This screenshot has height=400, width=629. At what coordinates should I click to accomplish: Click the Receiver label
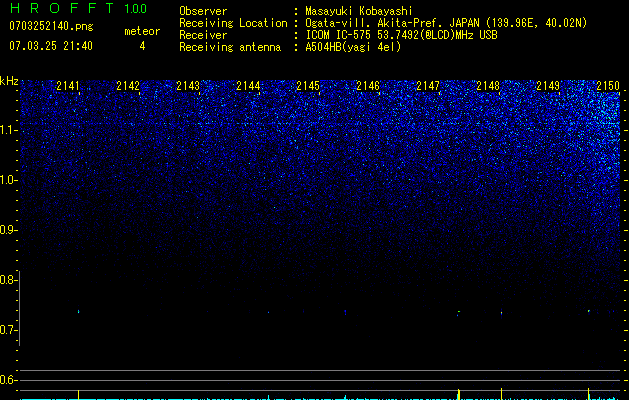(203, 35)
